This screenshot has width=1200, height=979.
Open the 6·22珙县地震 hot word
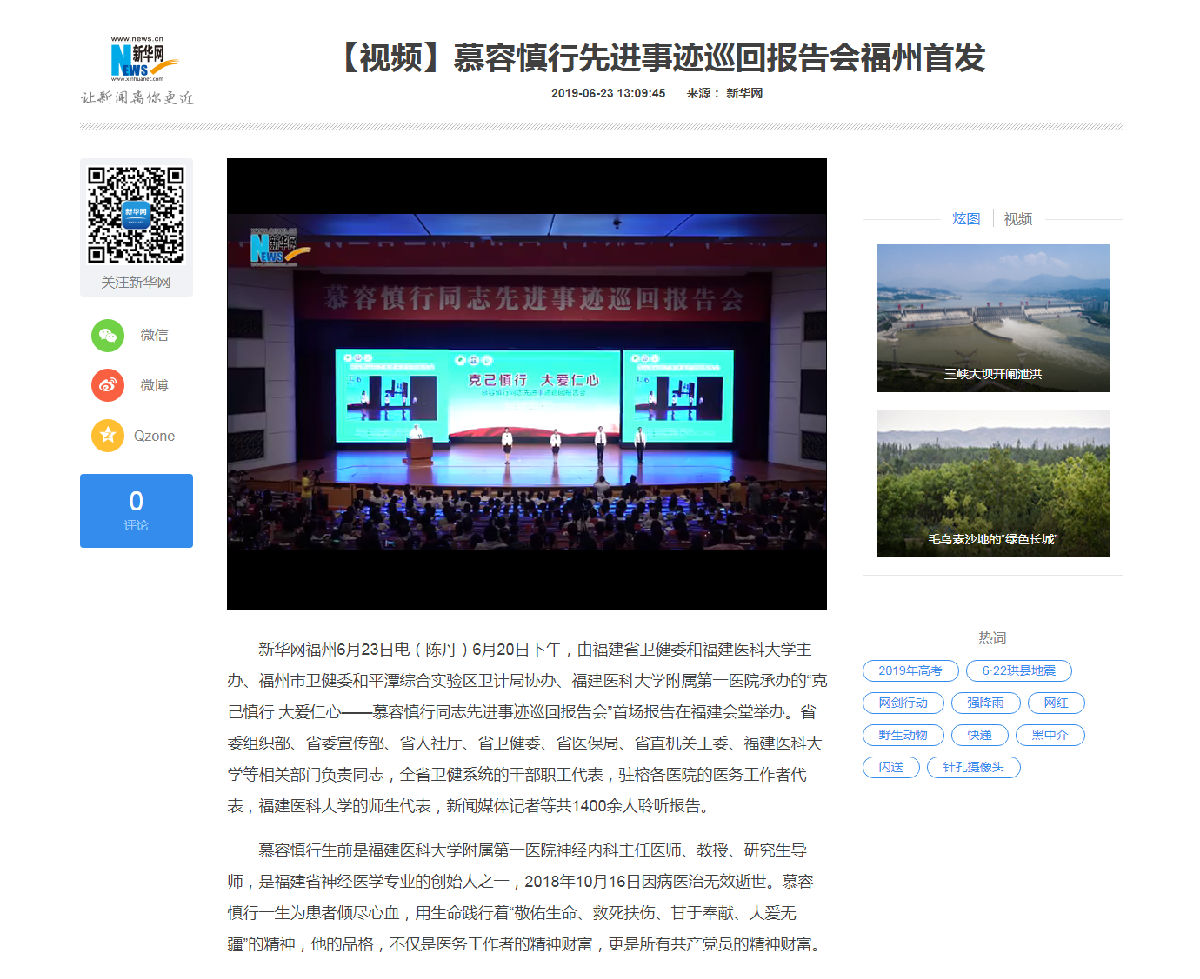click(x=1018, y=671)
